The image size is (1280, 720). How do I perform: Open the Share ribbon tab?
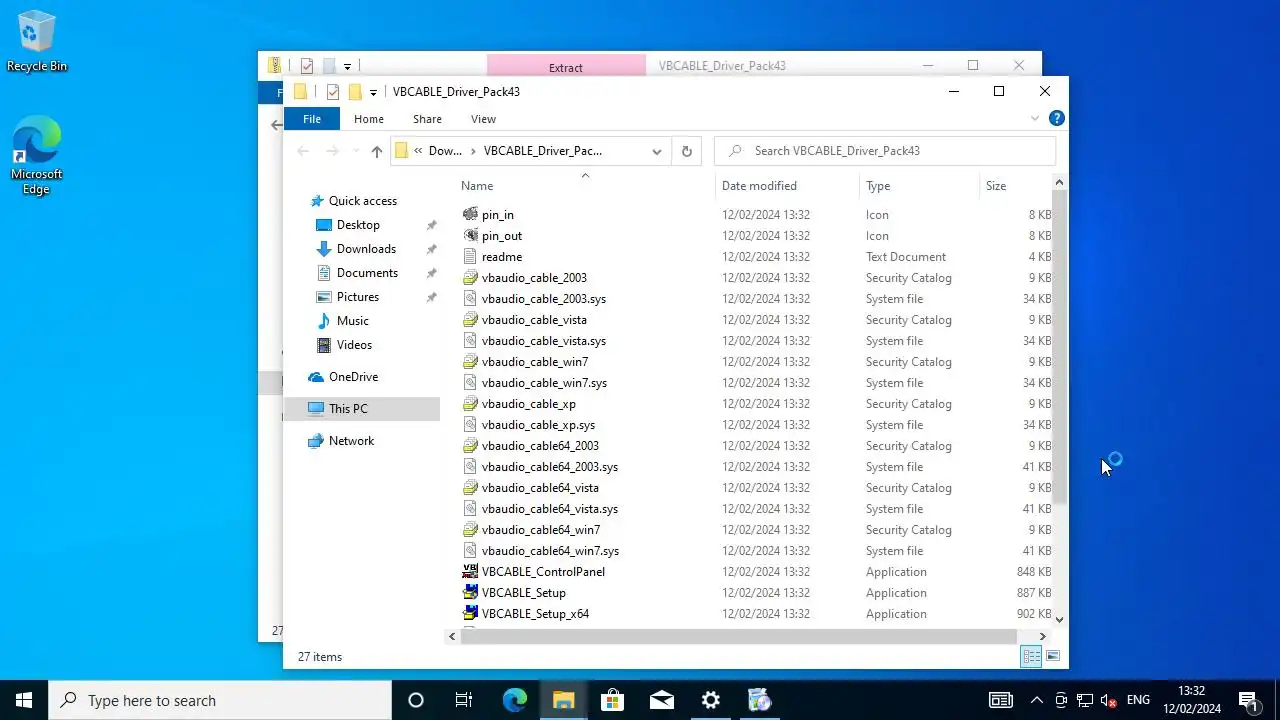[427, 119]
